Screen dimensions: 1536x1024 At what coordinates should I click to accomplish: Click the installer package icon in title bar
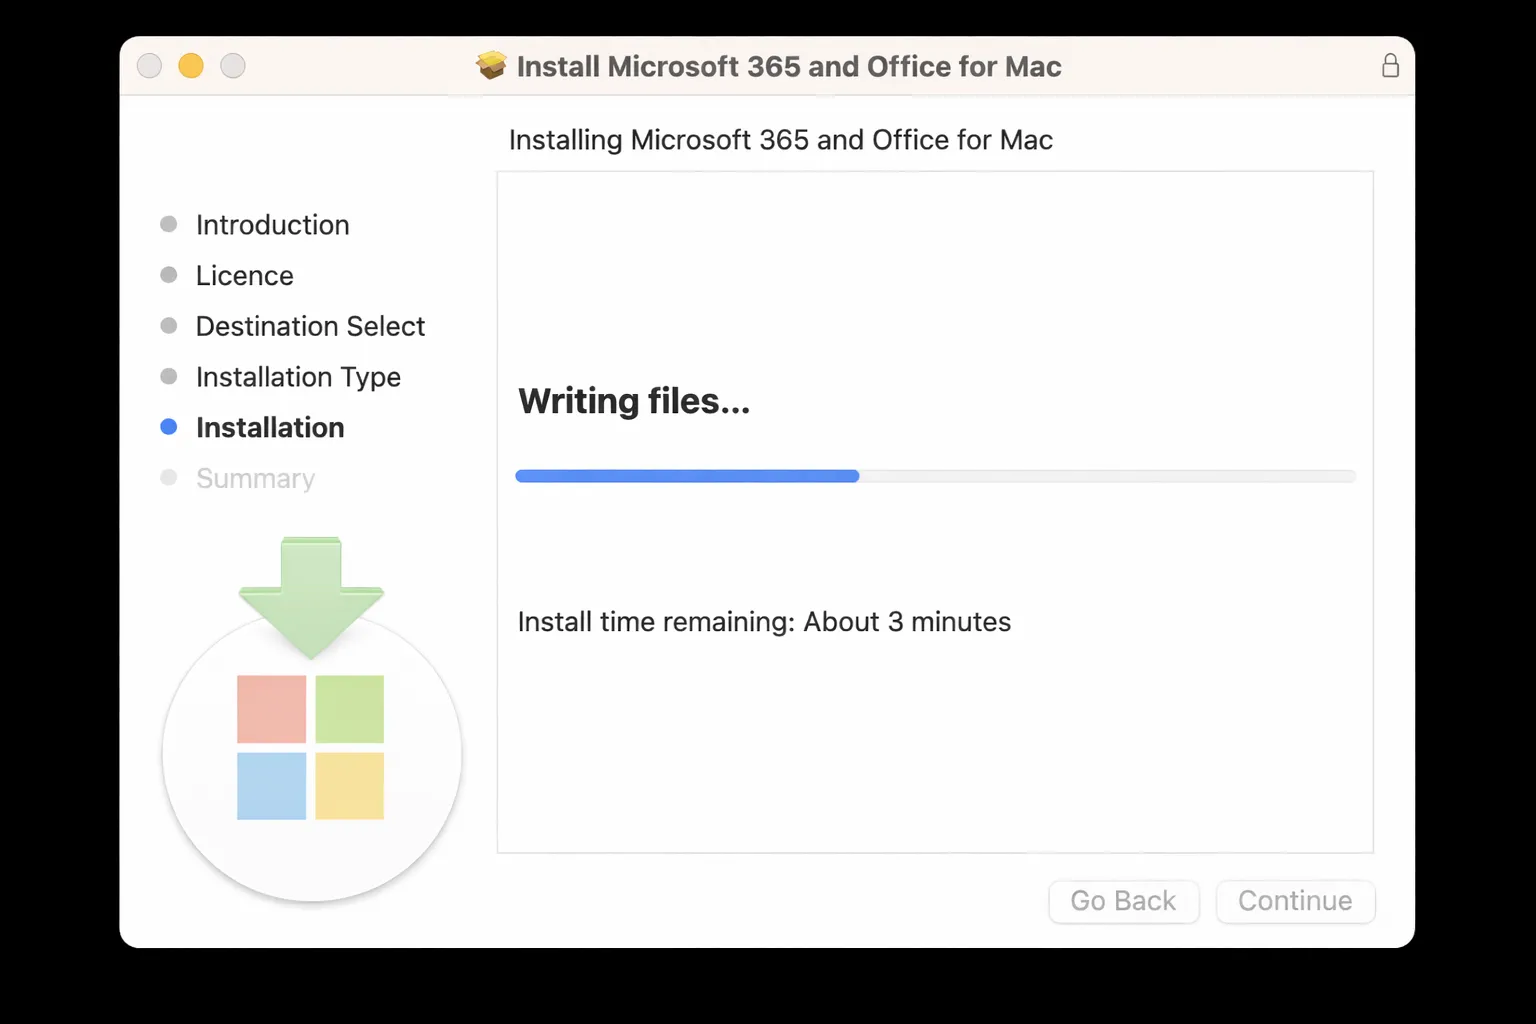pyautogui.click(x=491, y=65)
